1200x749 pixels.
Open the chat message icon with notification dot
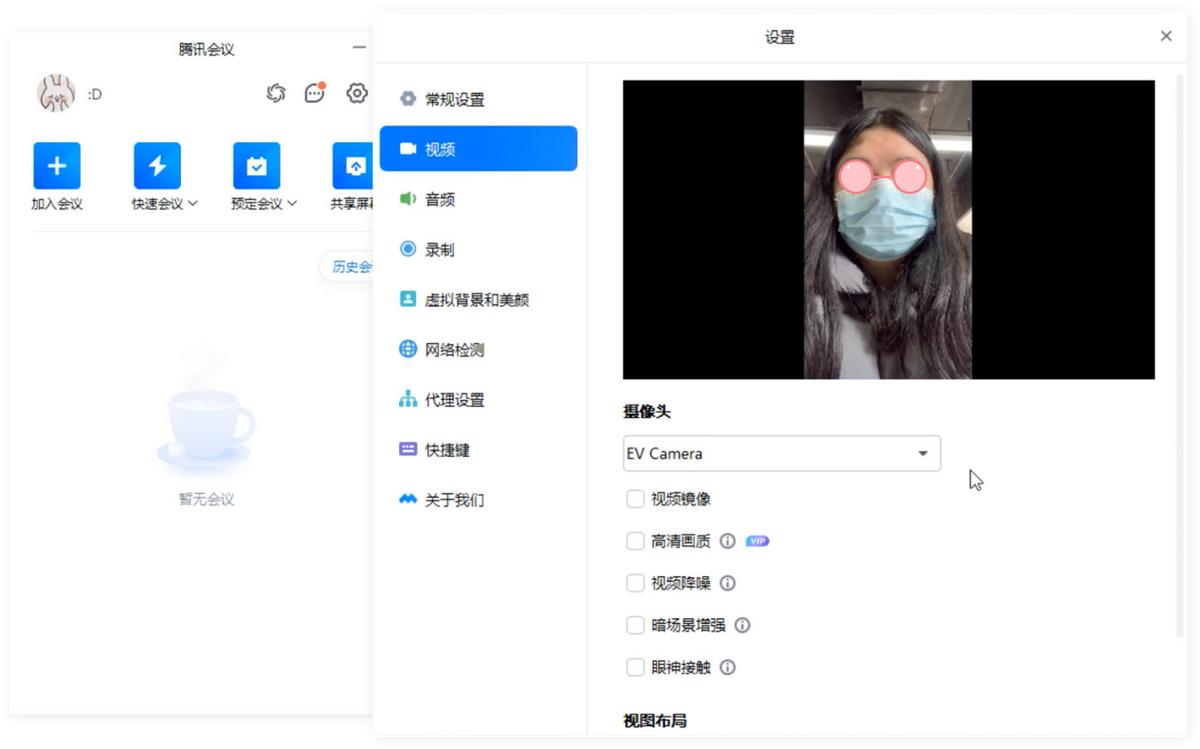pos(315,92)
